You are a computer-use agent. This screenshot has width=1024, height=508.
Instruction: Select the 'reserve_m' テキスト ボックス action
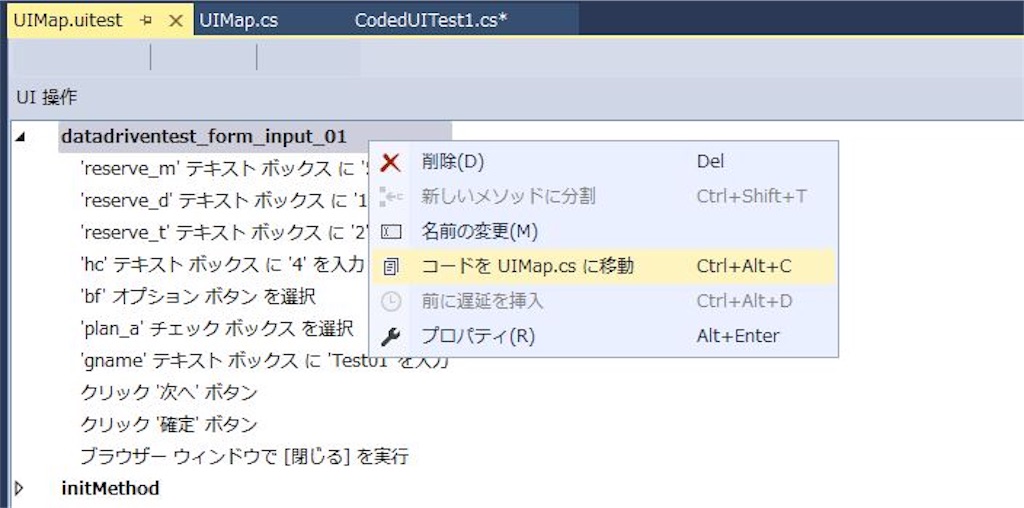click(x=225, y=169)
